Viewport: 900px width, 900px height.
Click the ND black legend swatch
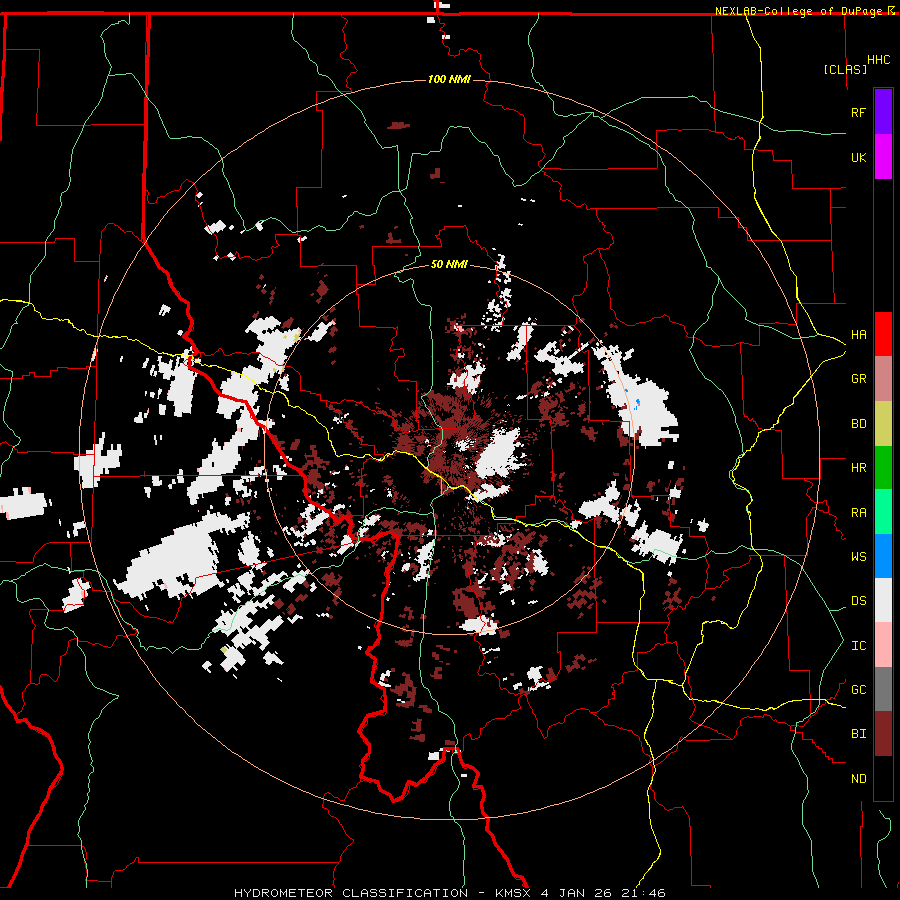pyautogui.click(x=883, y=778)
